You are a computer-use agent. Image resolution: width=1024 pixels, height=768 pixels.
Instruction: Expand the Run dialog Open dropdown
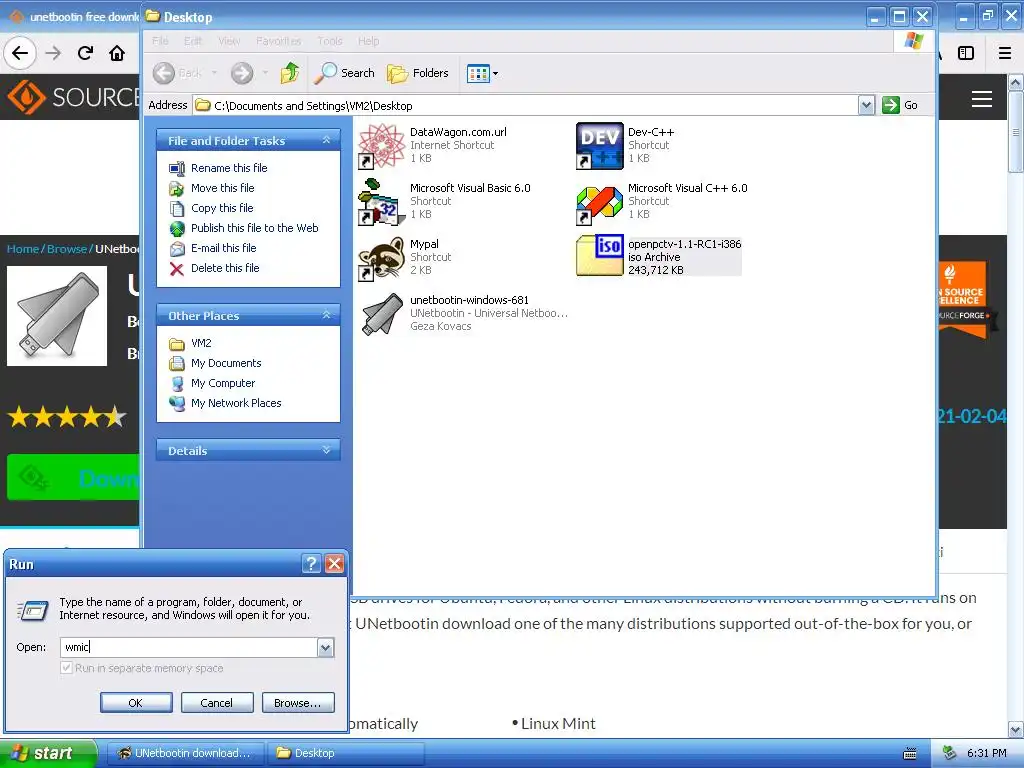click(325, 647)
